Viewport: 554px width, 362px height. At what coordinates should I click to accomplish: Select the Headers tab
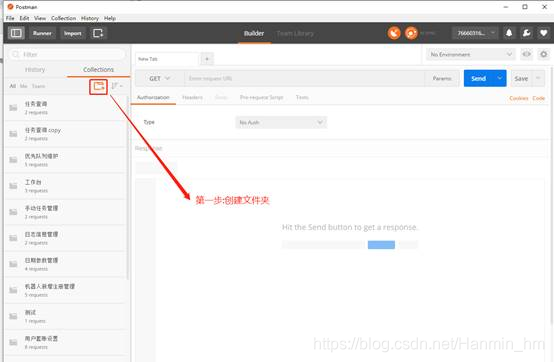point(193,97)
